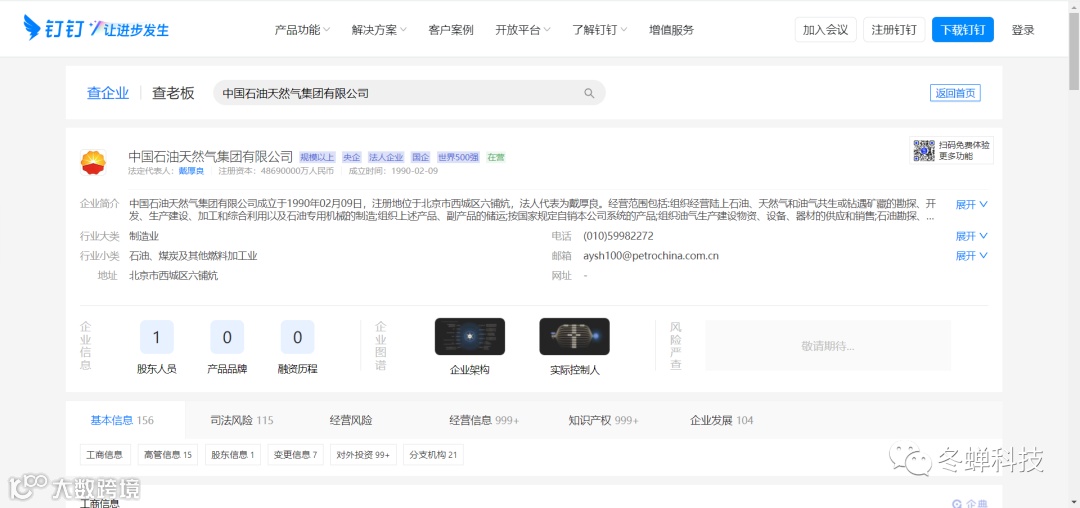The image size is (1080, 508).
Task: Select the 高管信息 15 sub-tab
Action: pos(167,454)
